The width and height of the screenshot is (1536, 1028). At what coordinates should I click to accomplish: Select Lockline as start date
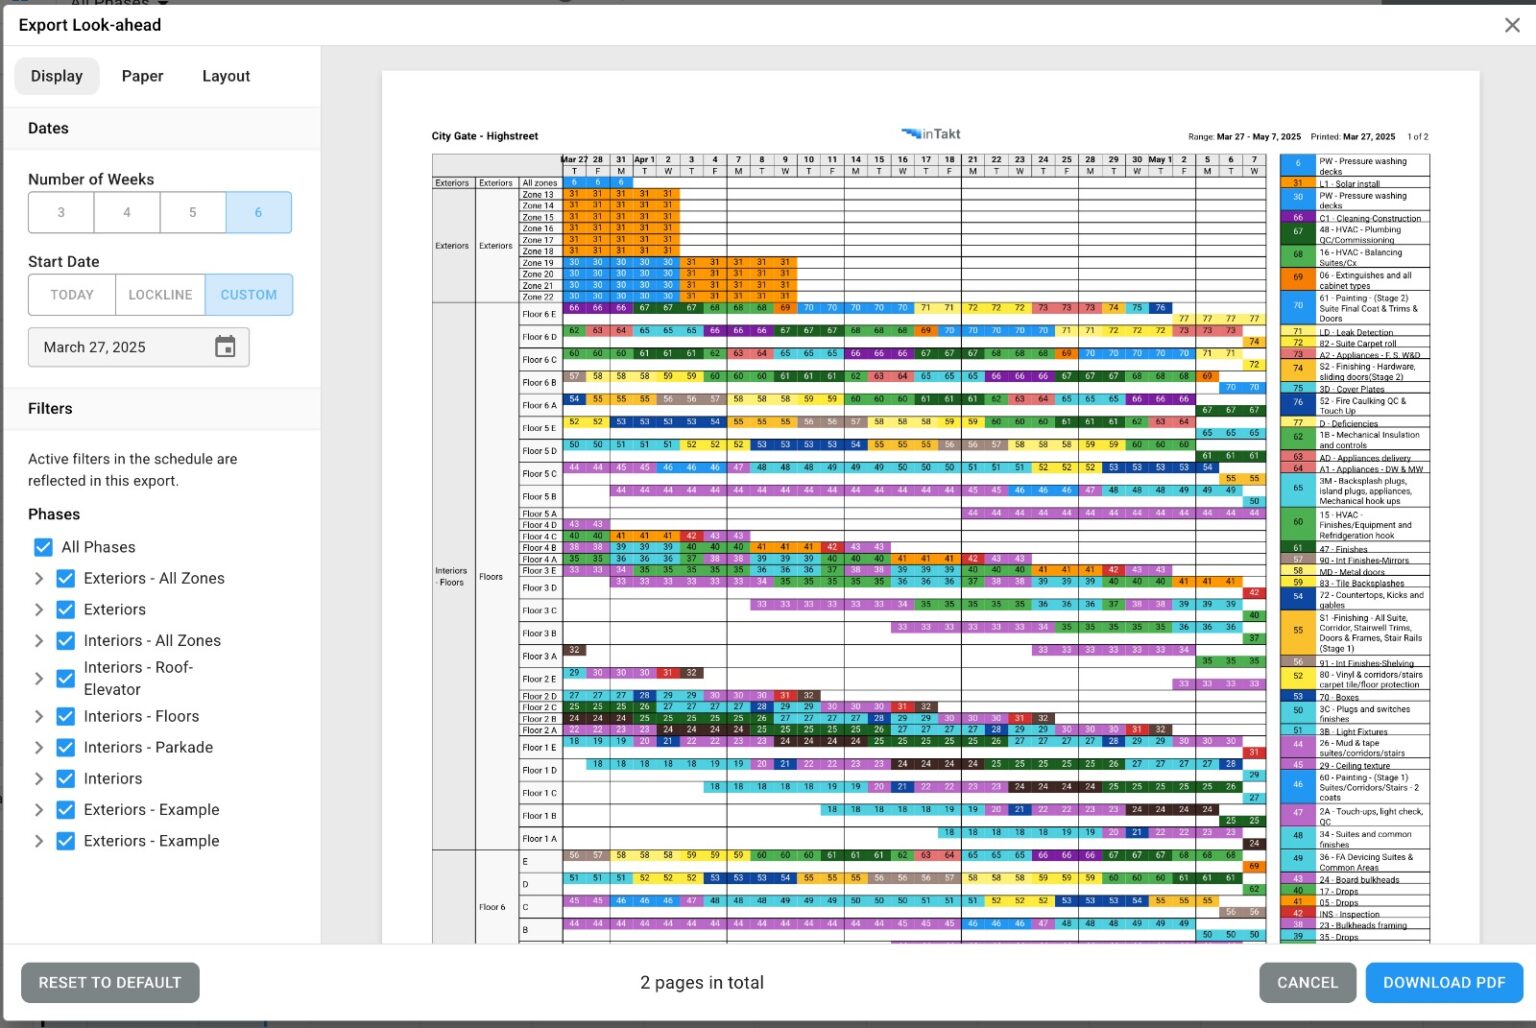[159, 294]
